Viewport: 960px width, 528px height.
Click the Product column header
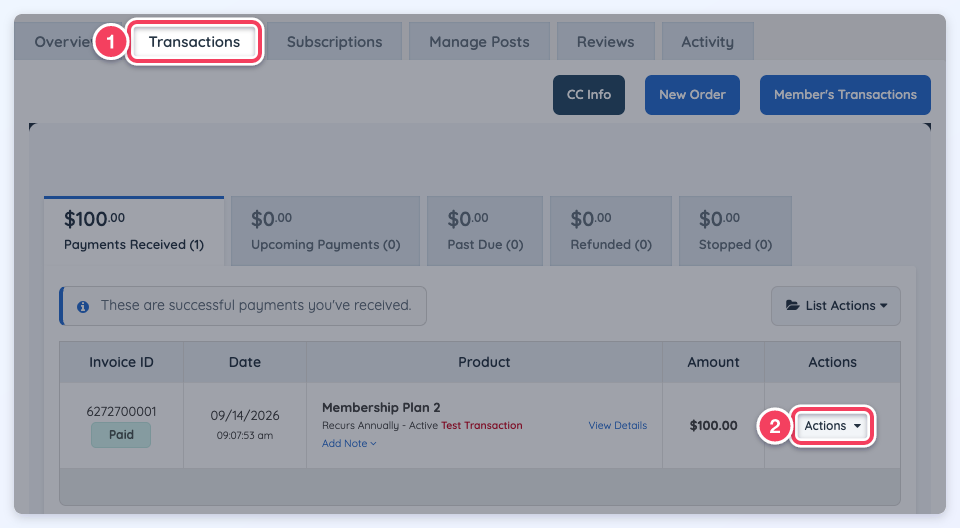[x=484, y=362]
